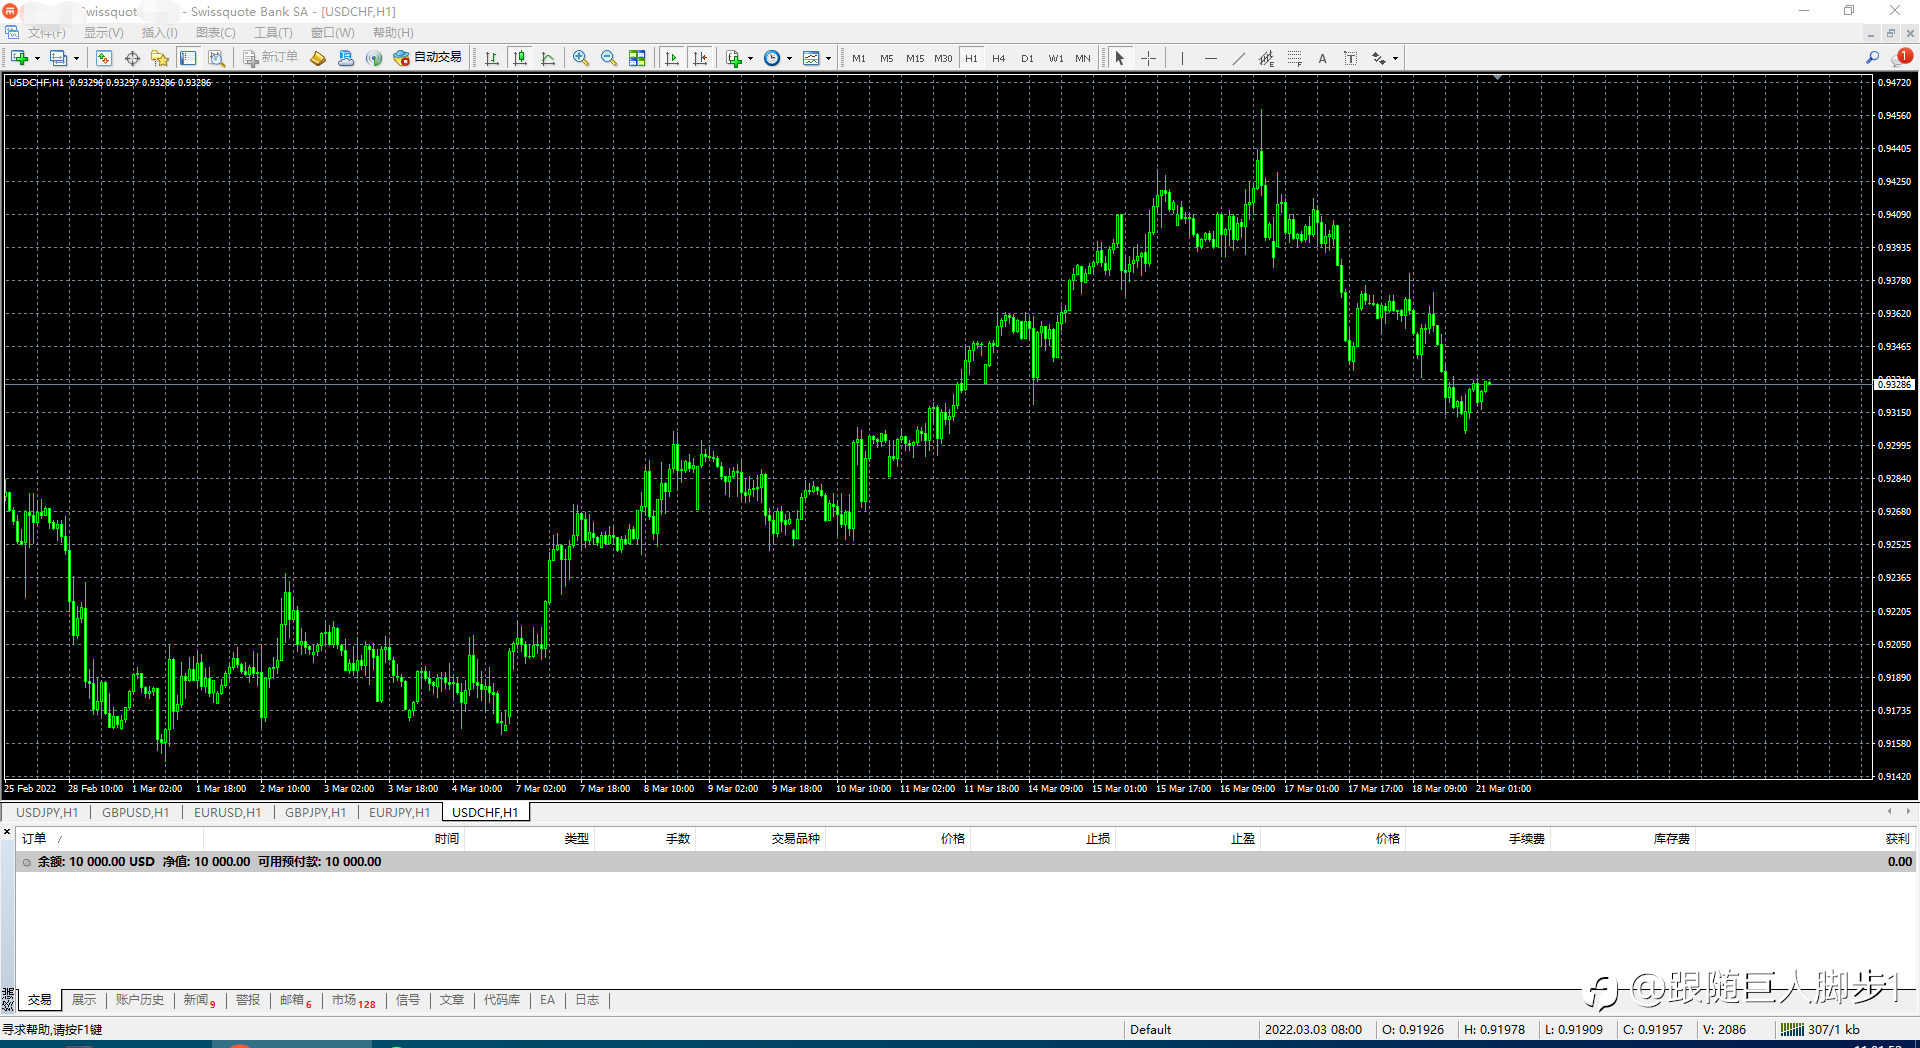Image resolution: width=1920 pixels, height=1048 pixels.
Task: Expand the templates dropdown arrow
Action: [x=828, y=58]
